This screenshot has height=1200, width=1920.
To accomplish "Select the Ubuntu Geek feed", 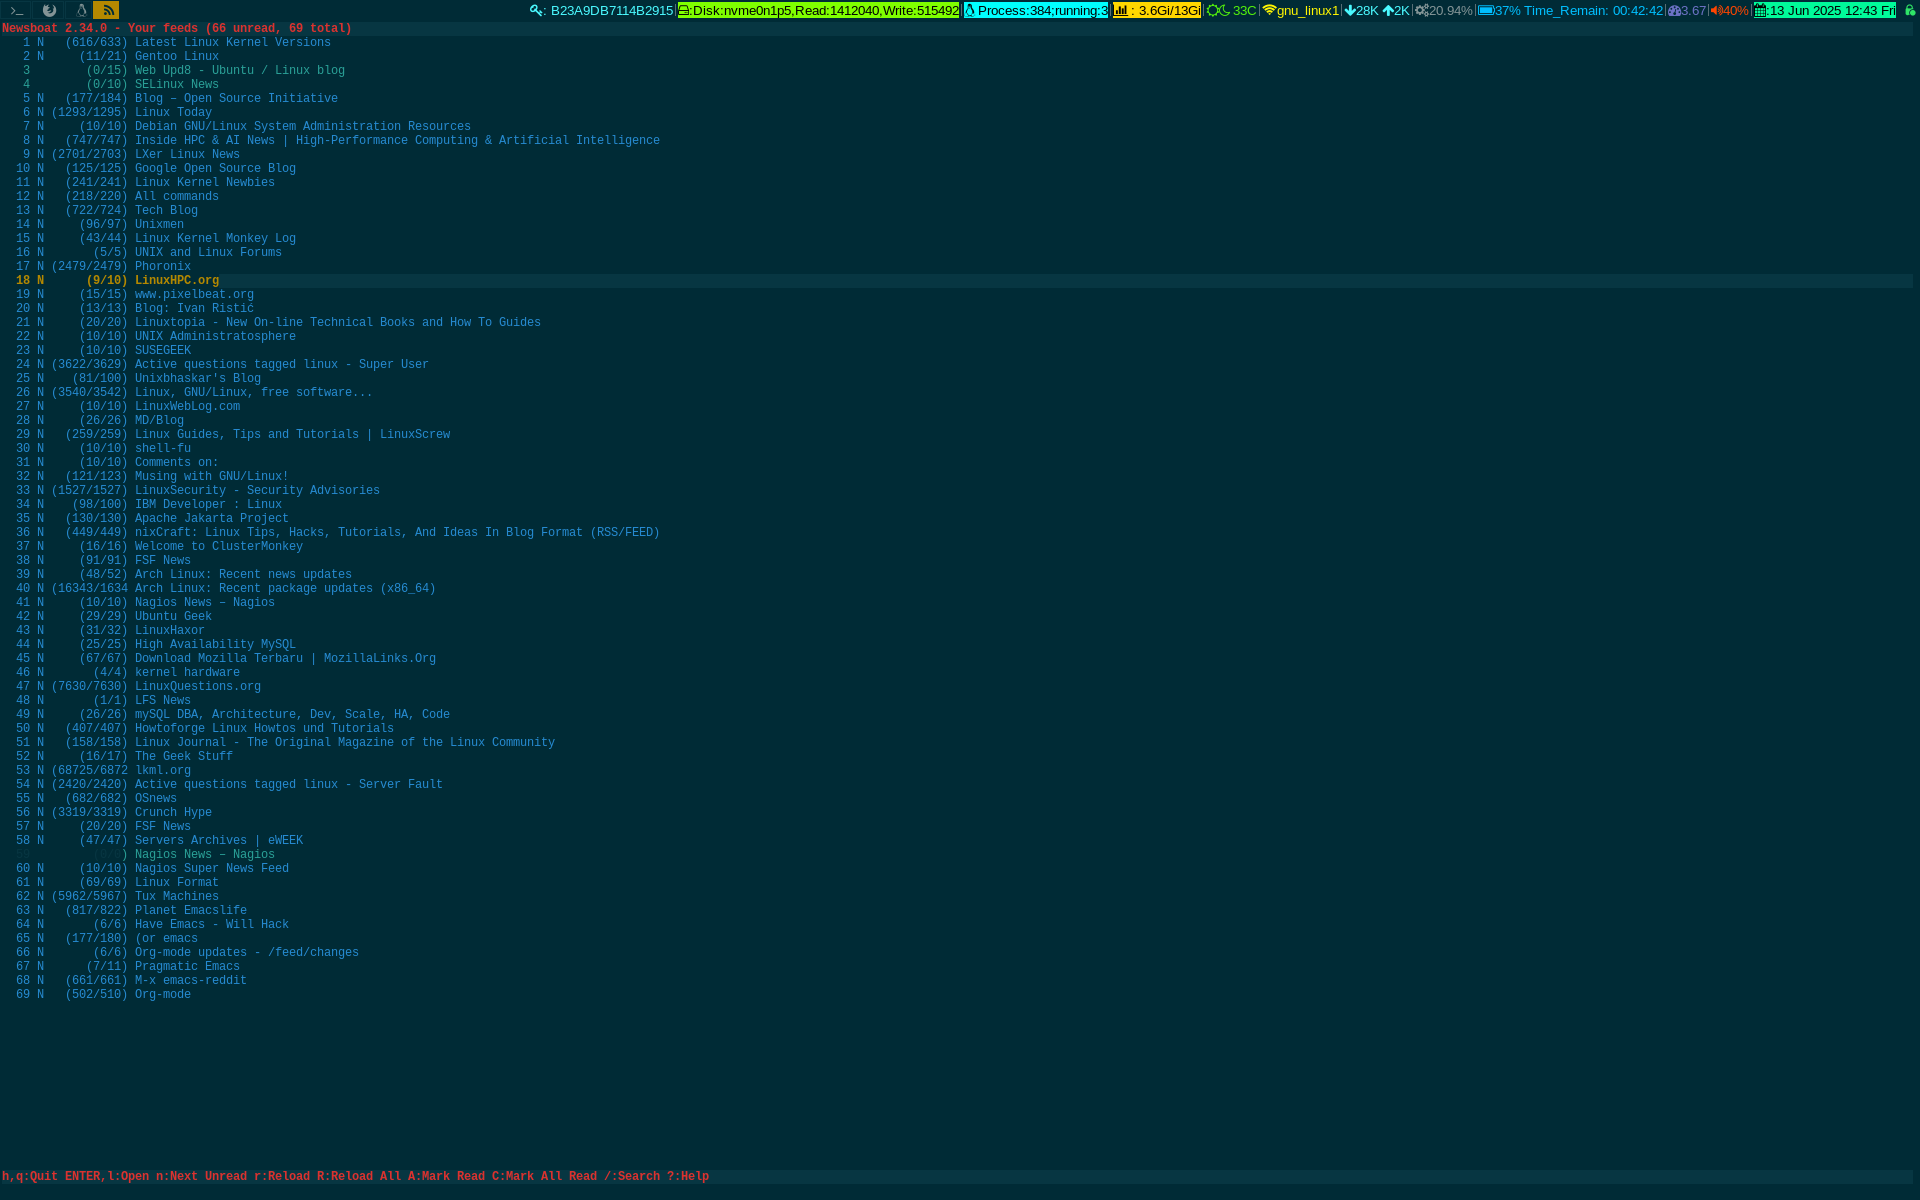I will click(x=173, y=616).
